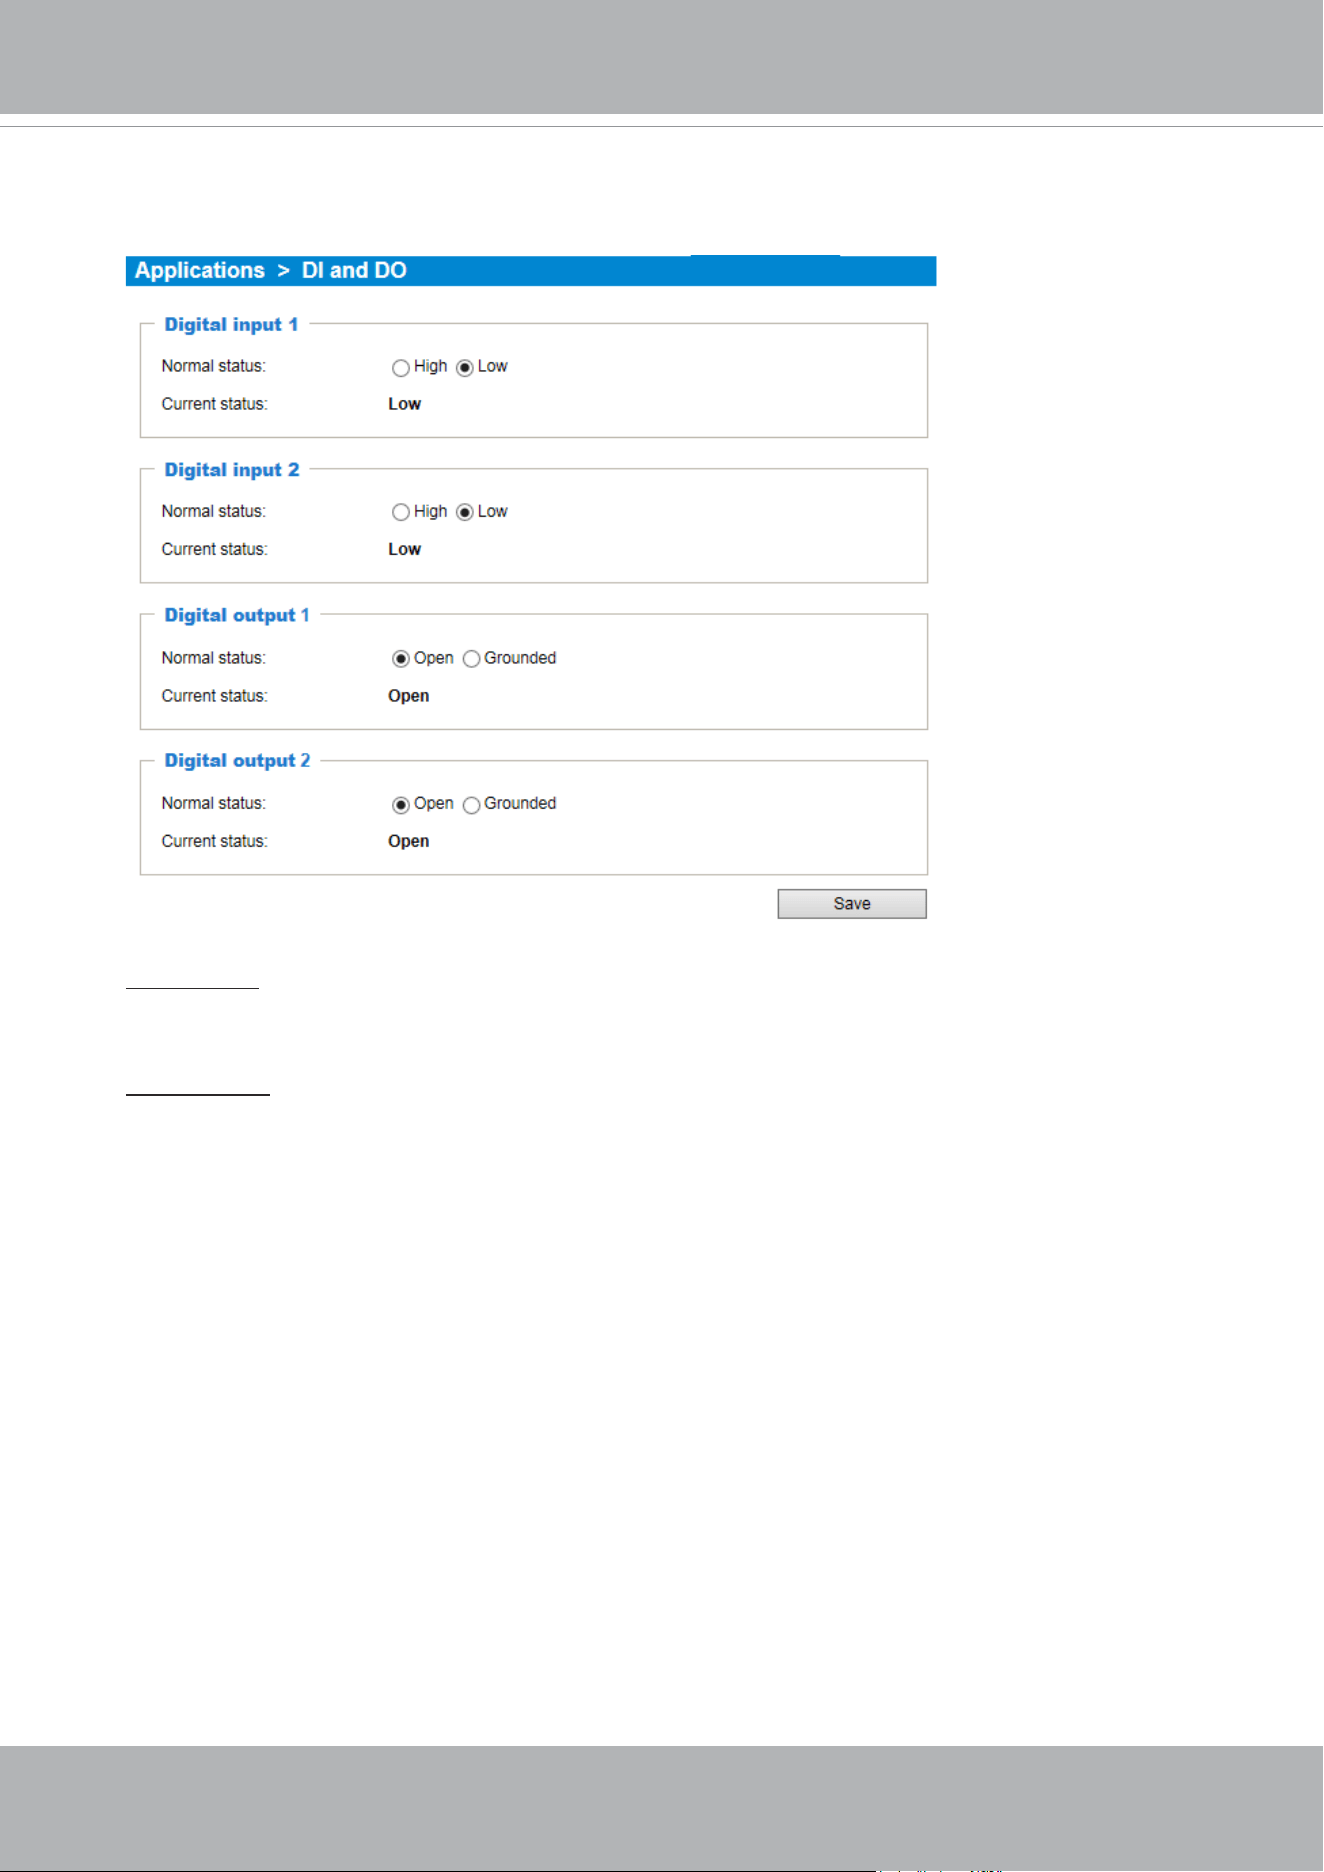Screen dimensions: 1324x1872
Task: Select Low for Digital input 1
Action: pos(465,368)
